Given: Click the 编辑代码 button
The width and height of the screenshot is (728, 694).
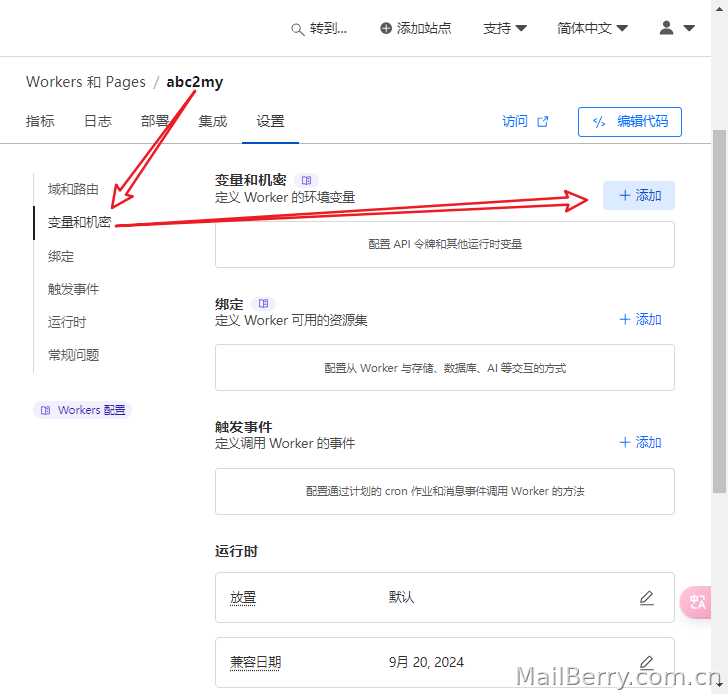Looking at the screenshot, I should 630,122.
